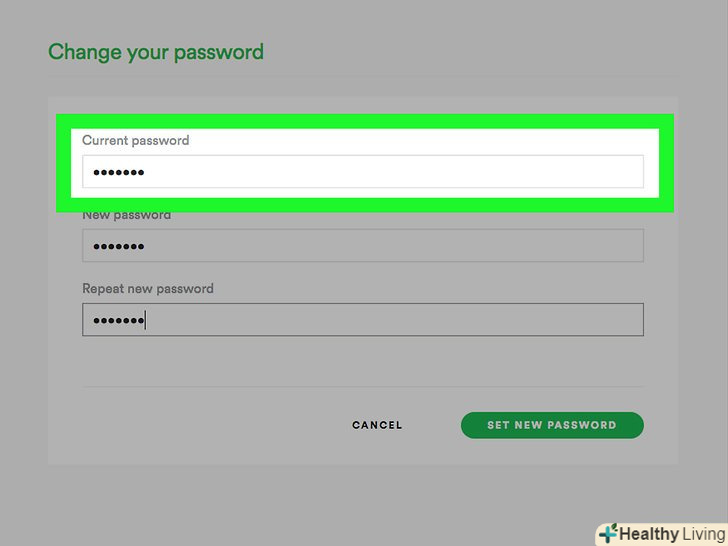Click the "Change your password" heading

[156, 52]
